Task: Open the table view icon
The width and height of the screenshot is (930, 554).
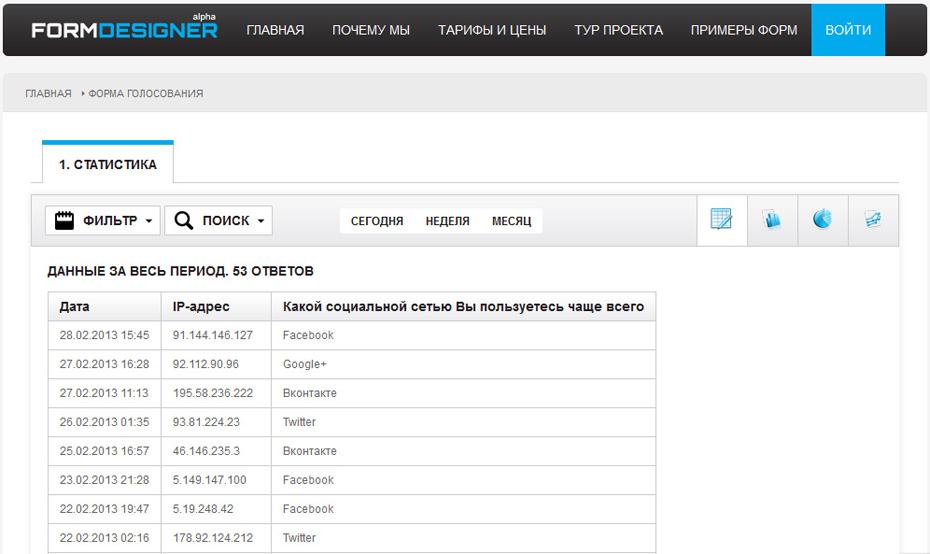Action: click(x=721, y=220)
